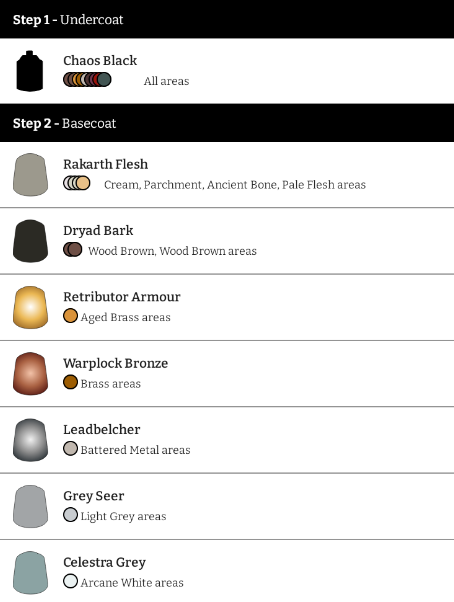
Task: Click the Dryad Bark paint pot icon
Action: point(30,241)
